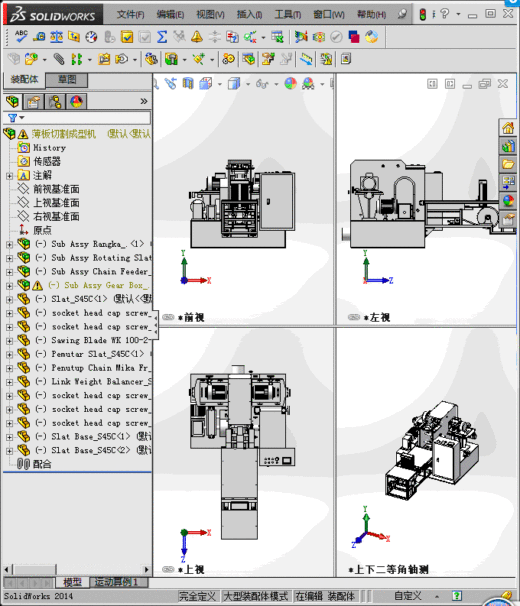Expand Link Weight Balancer node

9,382
